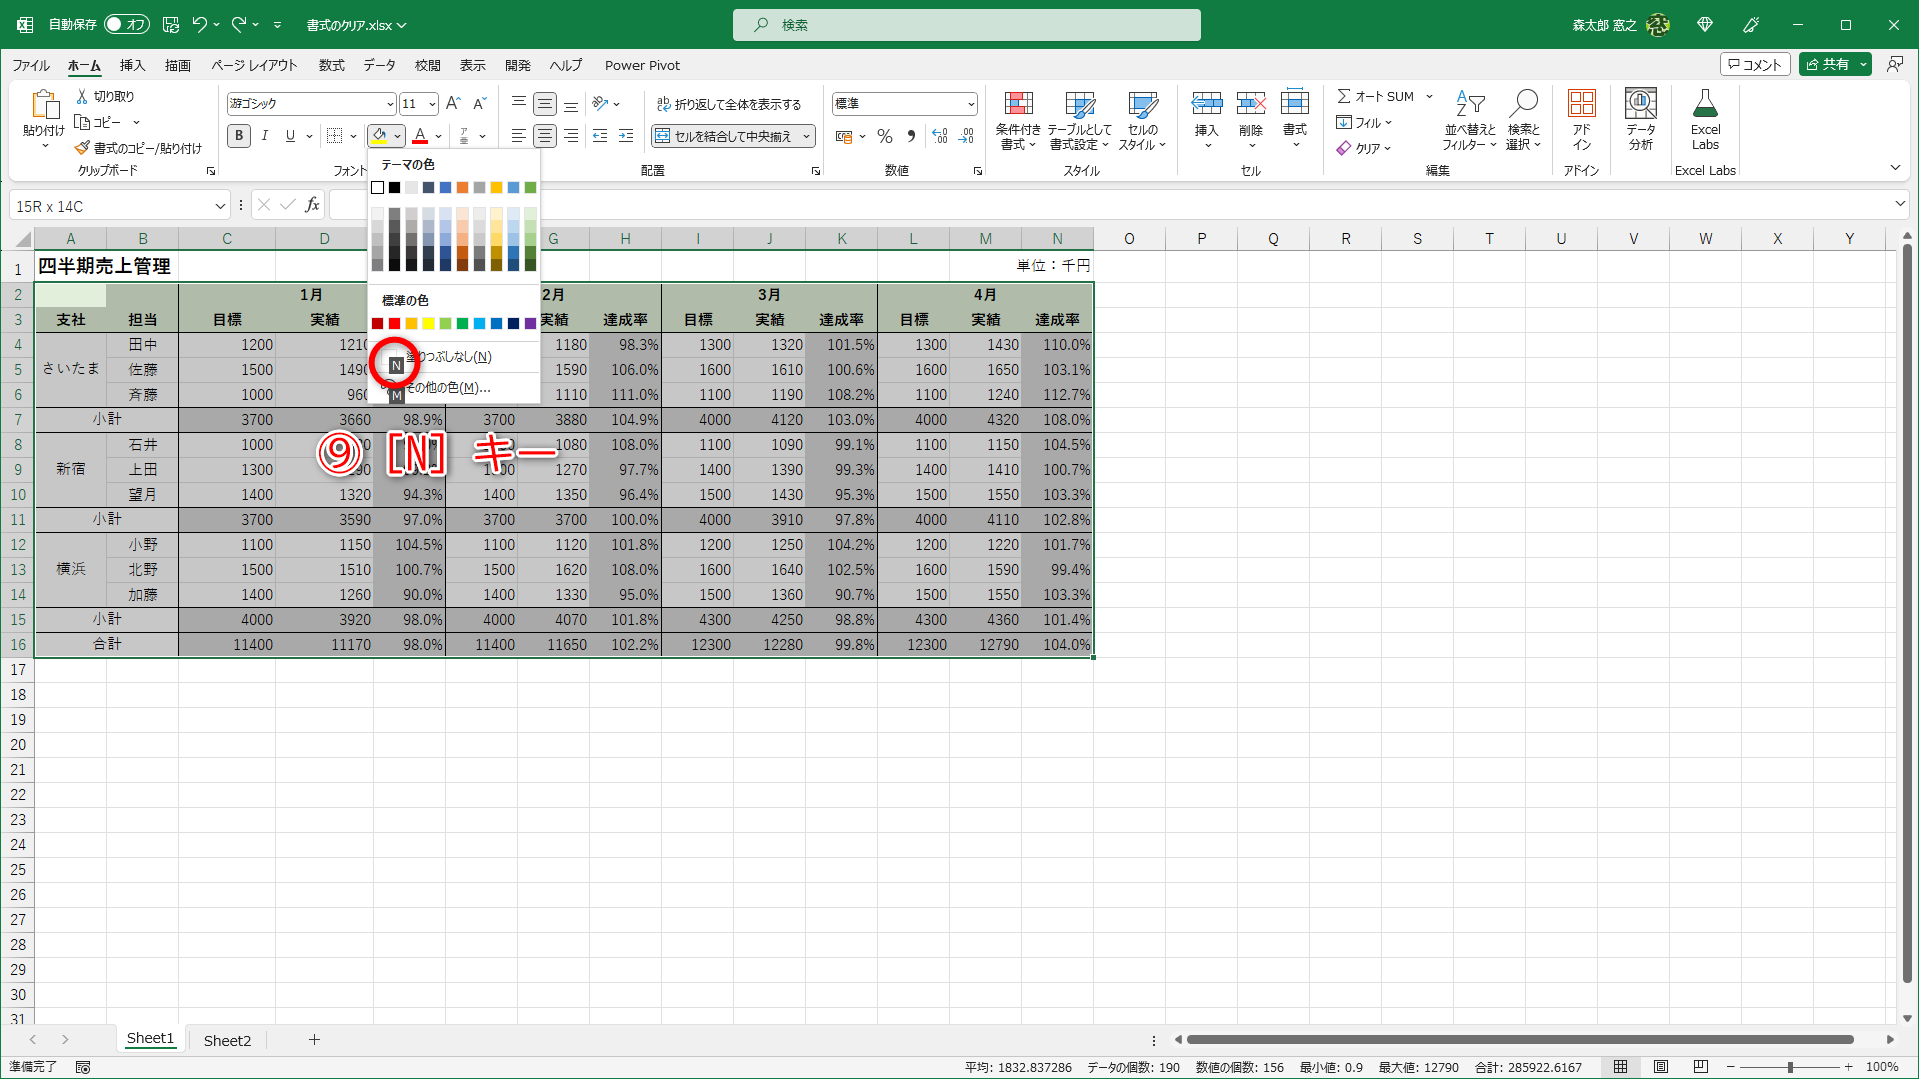This screenshot has height=1079, width=1919.
Task: Decrease font size with the small A icon
Action: tap(479, 104)
